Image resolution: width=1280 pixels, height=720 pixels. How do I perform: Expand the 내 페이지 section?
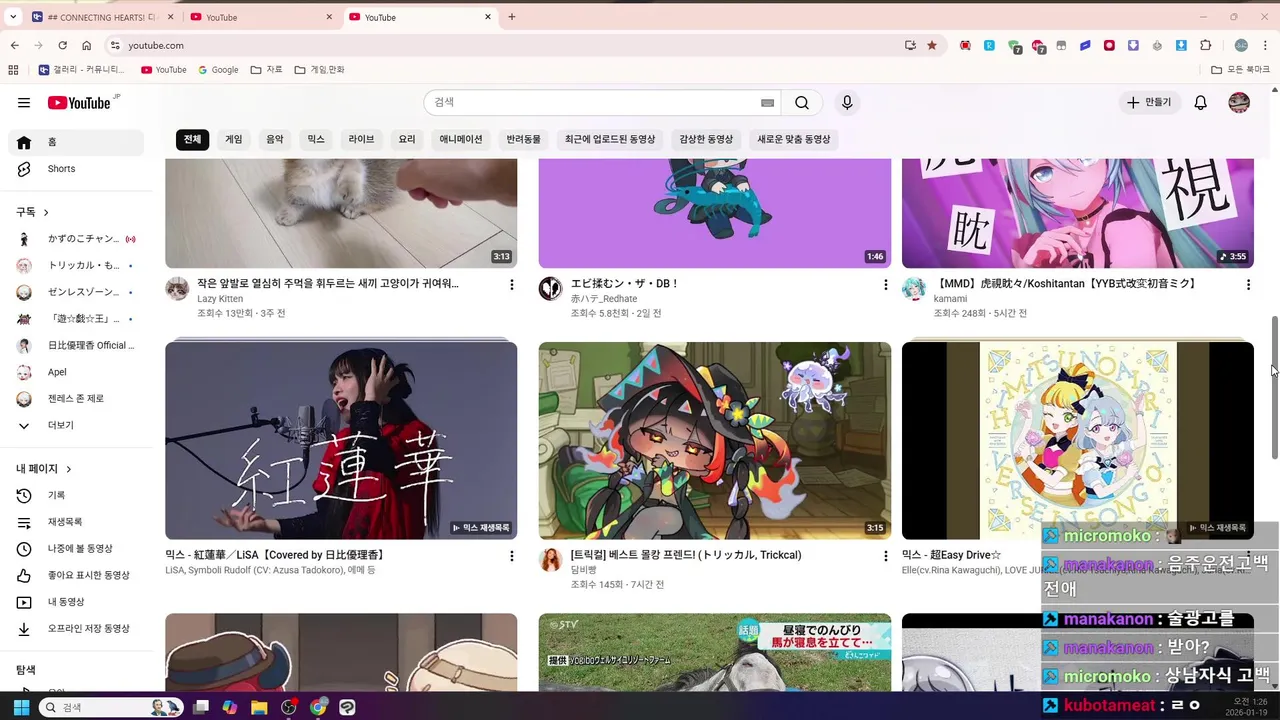[x=44, y=469]
